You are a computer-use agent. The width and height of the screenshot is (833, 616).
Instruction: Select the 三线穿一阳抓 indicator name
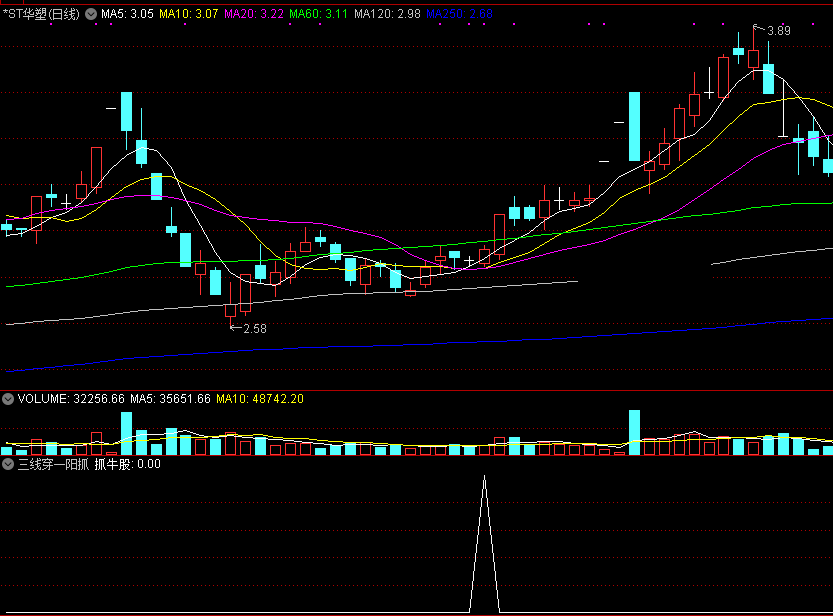[x=53, y=464]
